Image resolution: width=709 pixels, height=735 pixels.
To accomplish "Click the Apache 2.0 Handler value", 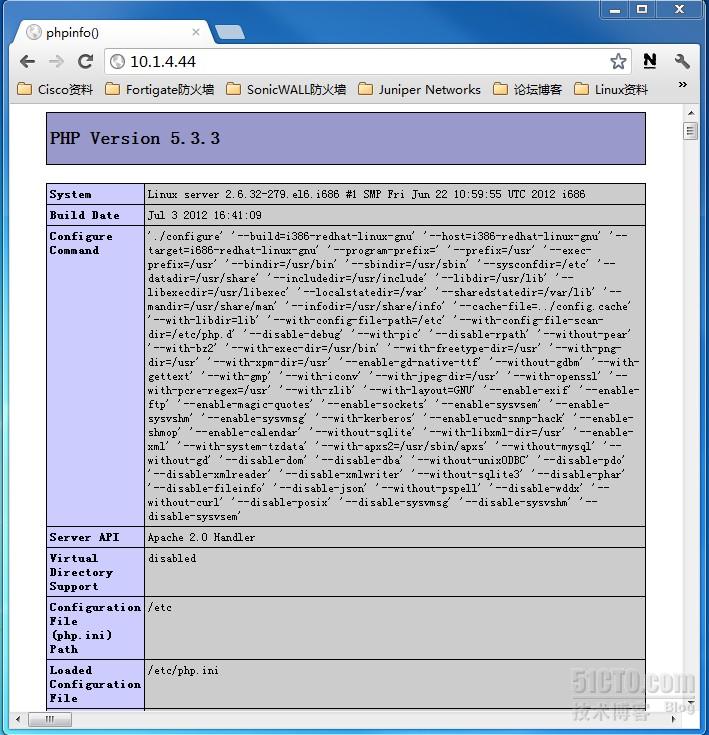I will [x=202, y=537].
